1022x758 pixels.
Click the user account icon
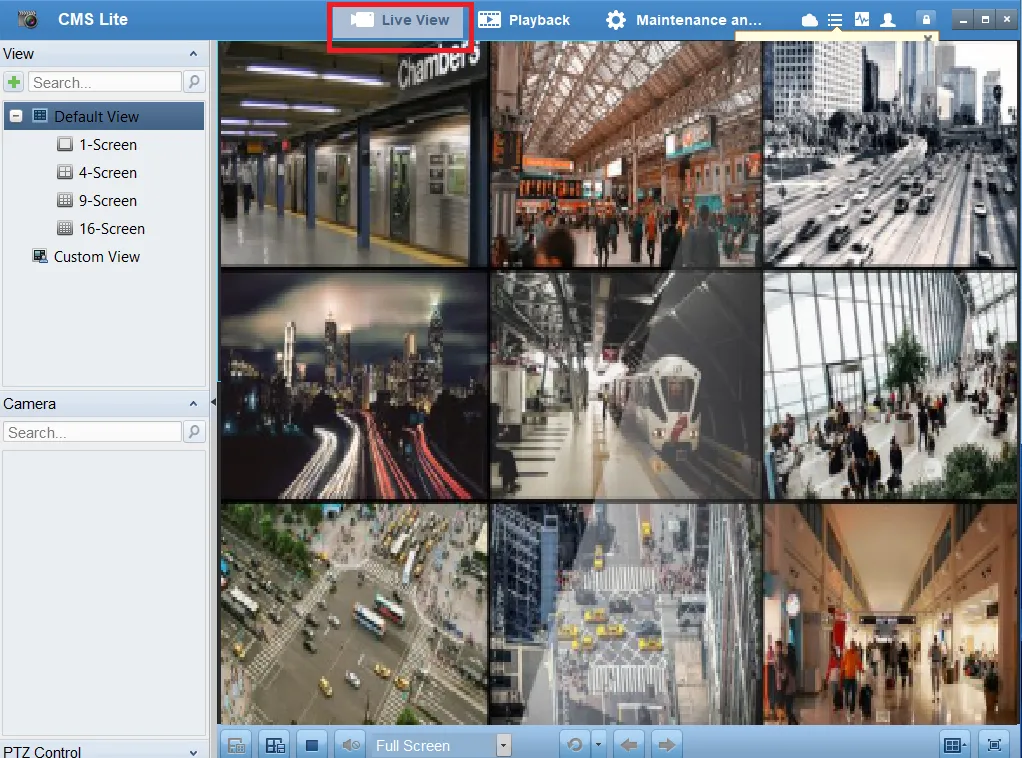887,20
